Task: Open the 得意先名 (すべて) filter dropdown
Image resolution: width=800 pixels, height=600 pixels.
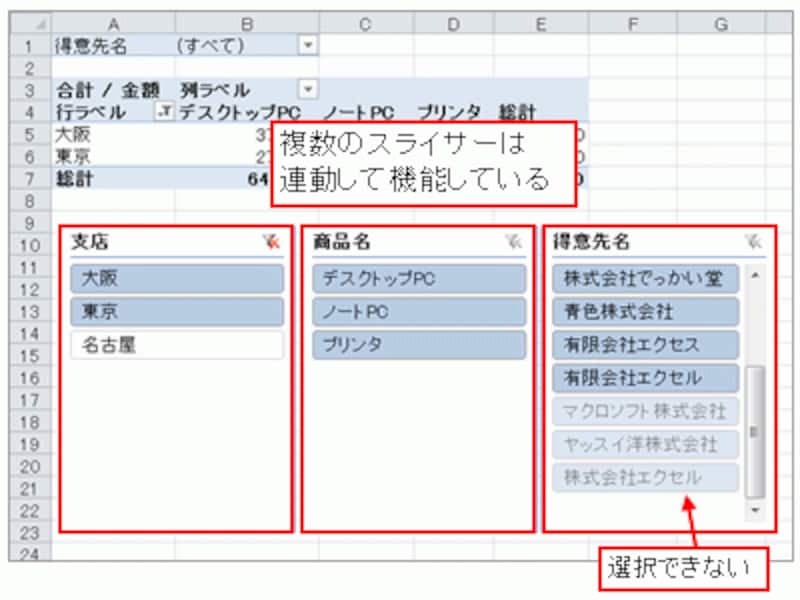Action: 308,45
